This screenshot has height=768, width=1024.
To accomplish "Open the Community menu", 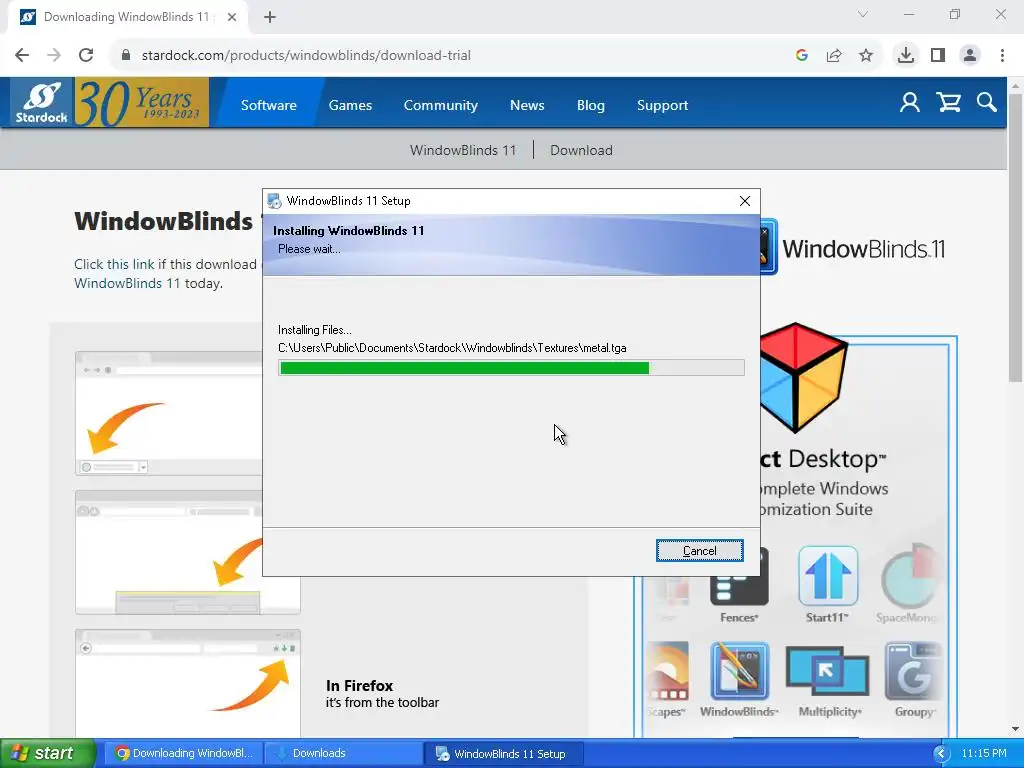I will pyautogui.click(x=440, y=105).
